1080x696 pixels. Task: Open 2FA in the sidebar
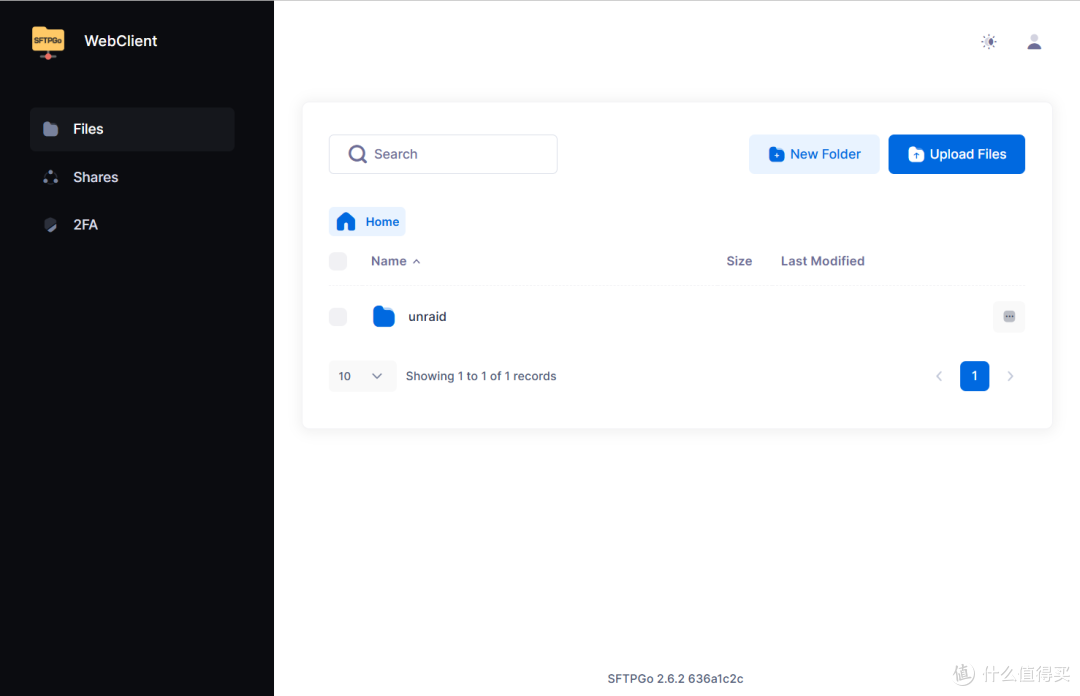(x=132, y=225)
